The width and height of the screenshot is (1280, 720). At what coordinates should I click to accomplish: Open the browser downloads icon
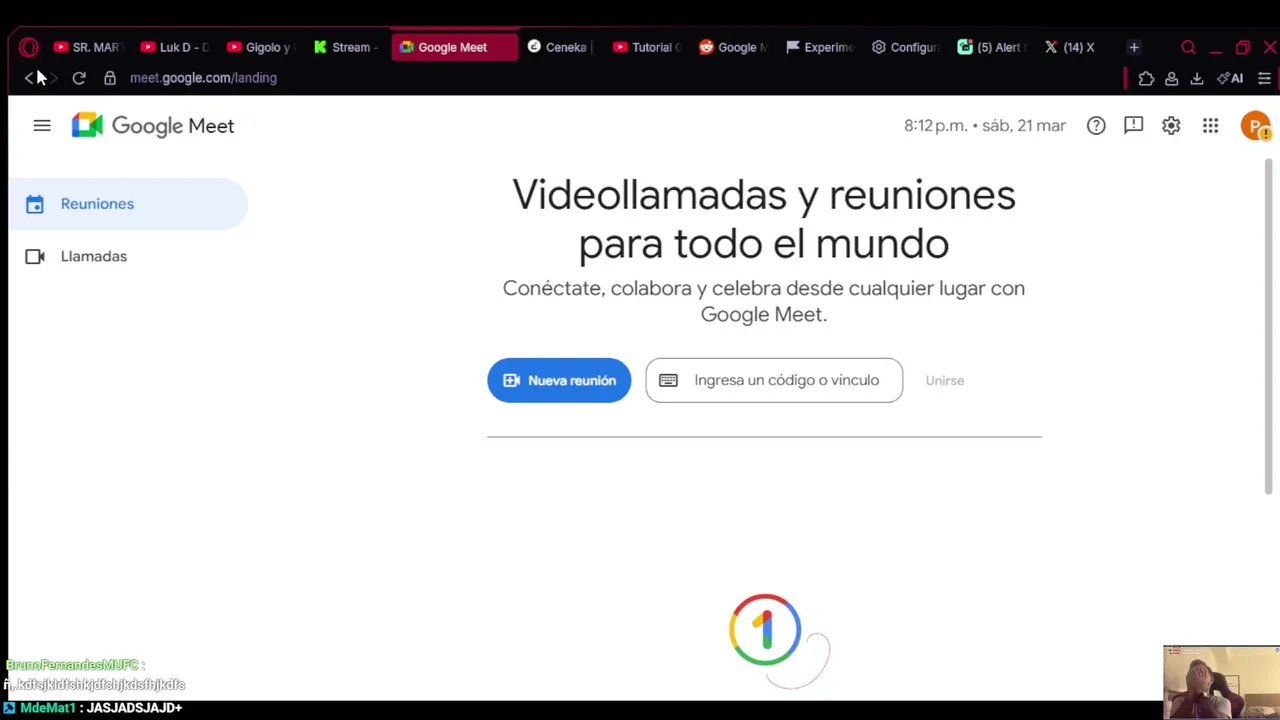coord(1196,78)
